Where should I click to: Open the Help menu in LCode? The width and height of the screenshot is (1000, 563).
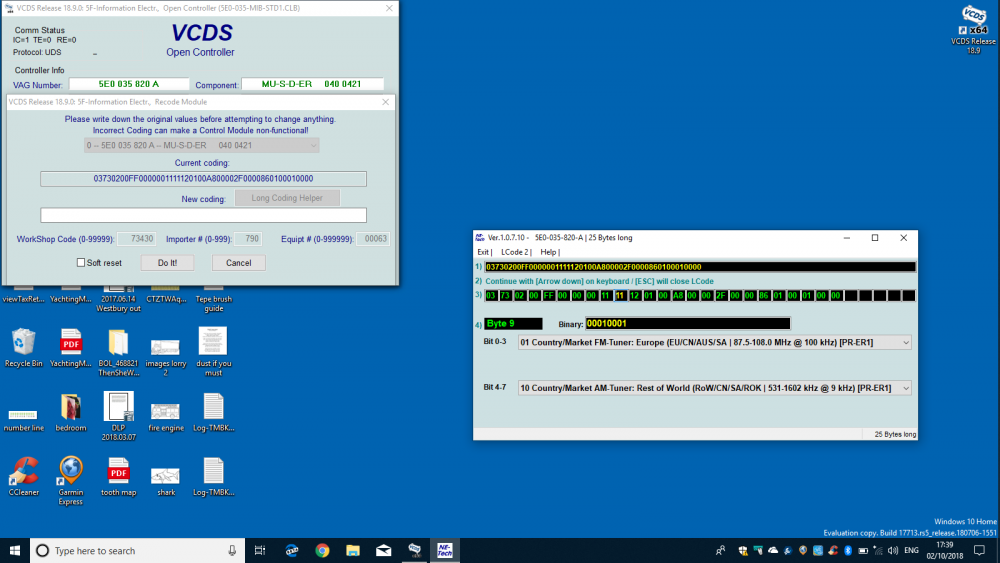coord(549,252)
